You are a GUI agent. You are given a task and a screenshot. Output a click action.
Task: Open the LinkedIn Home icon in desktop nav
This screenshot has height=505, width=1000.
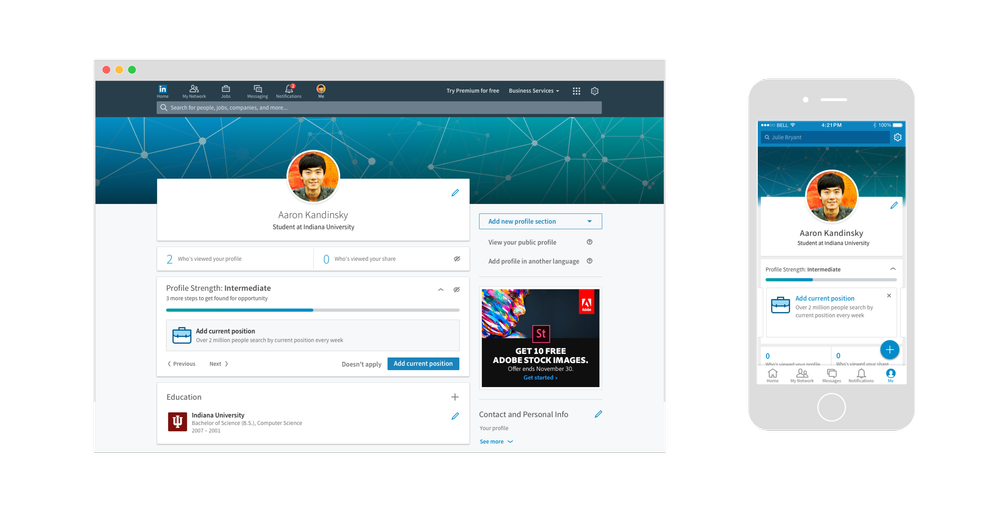coord(163,91)
